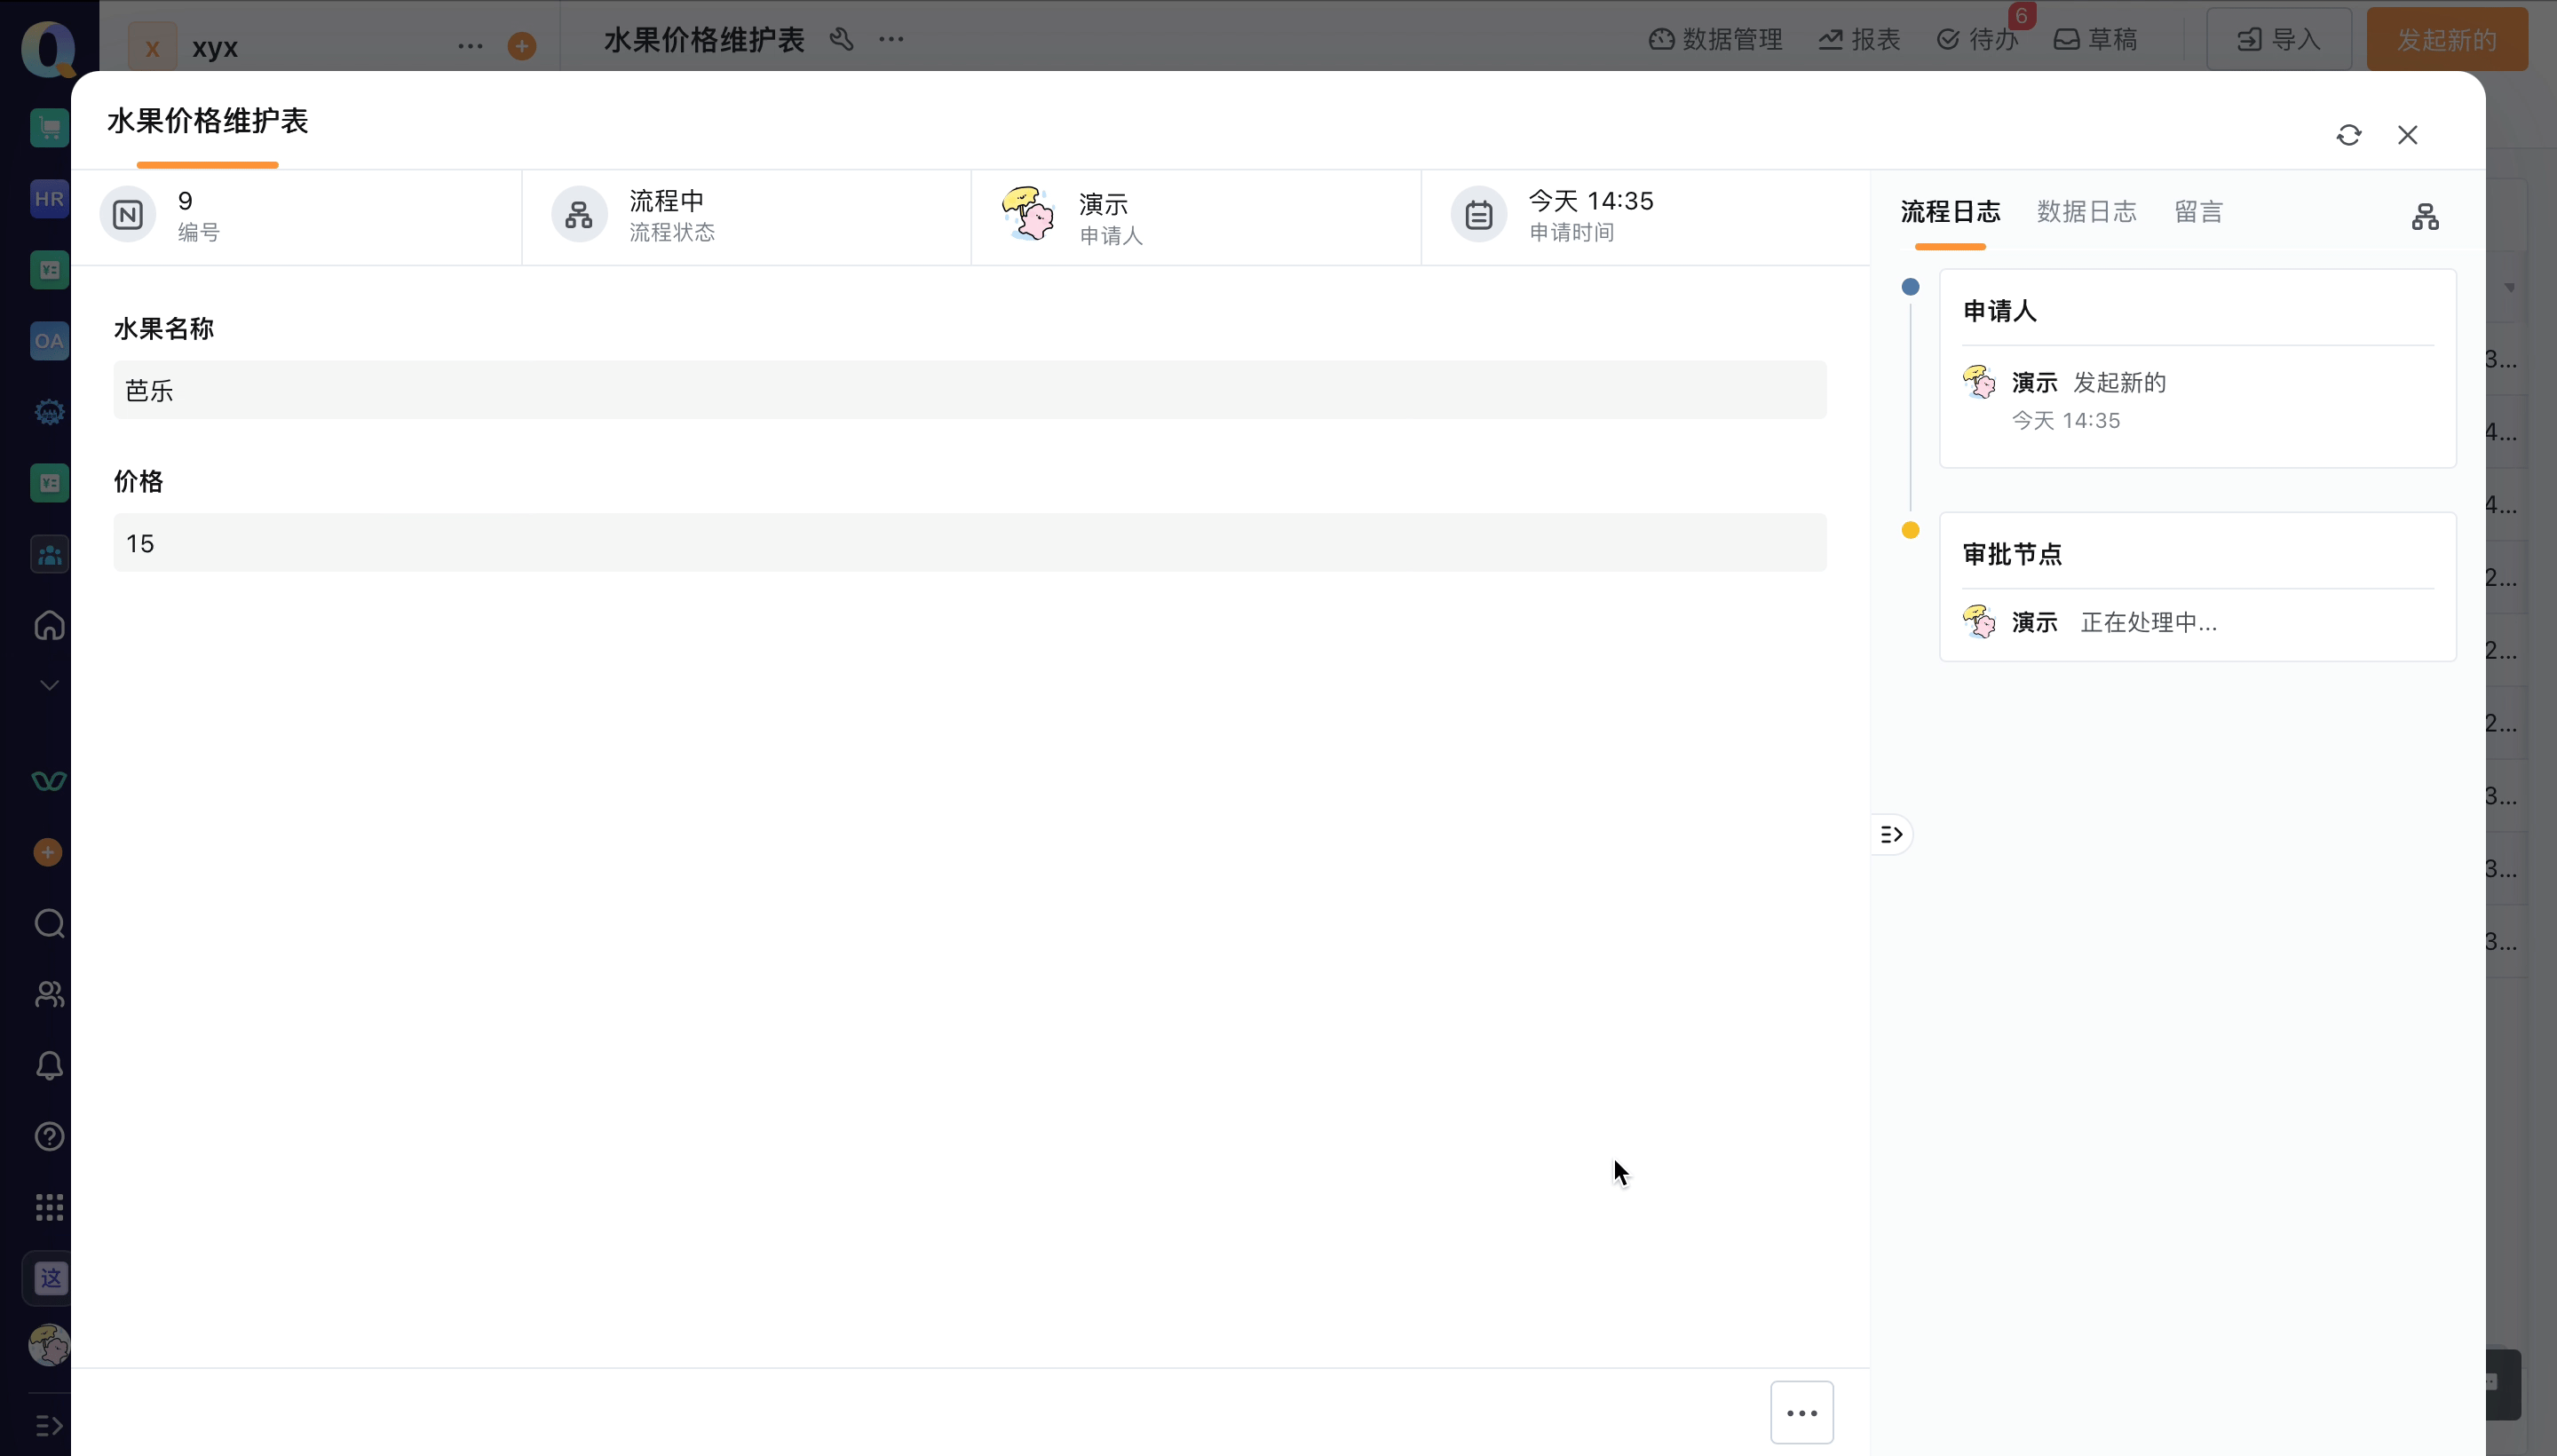Click the shopping cart app icon in sidebar
The image size is (2557, 1456).
pos(49,127)
